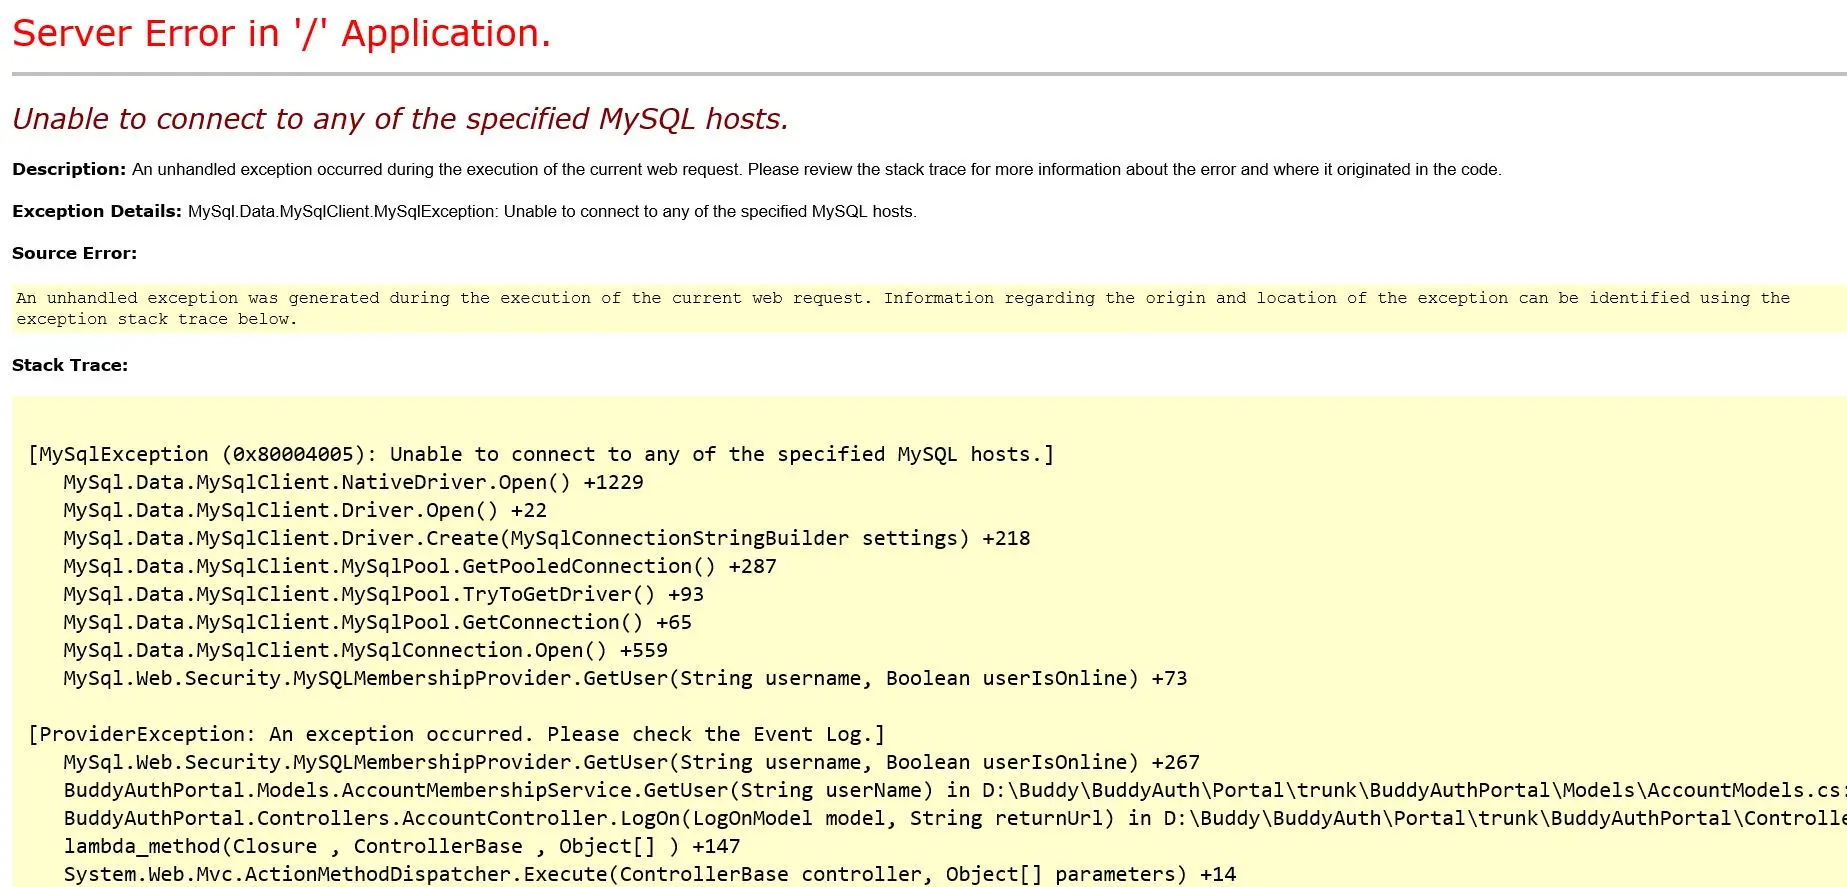
Task: Click the 'Description:' label
Action: 69,169
